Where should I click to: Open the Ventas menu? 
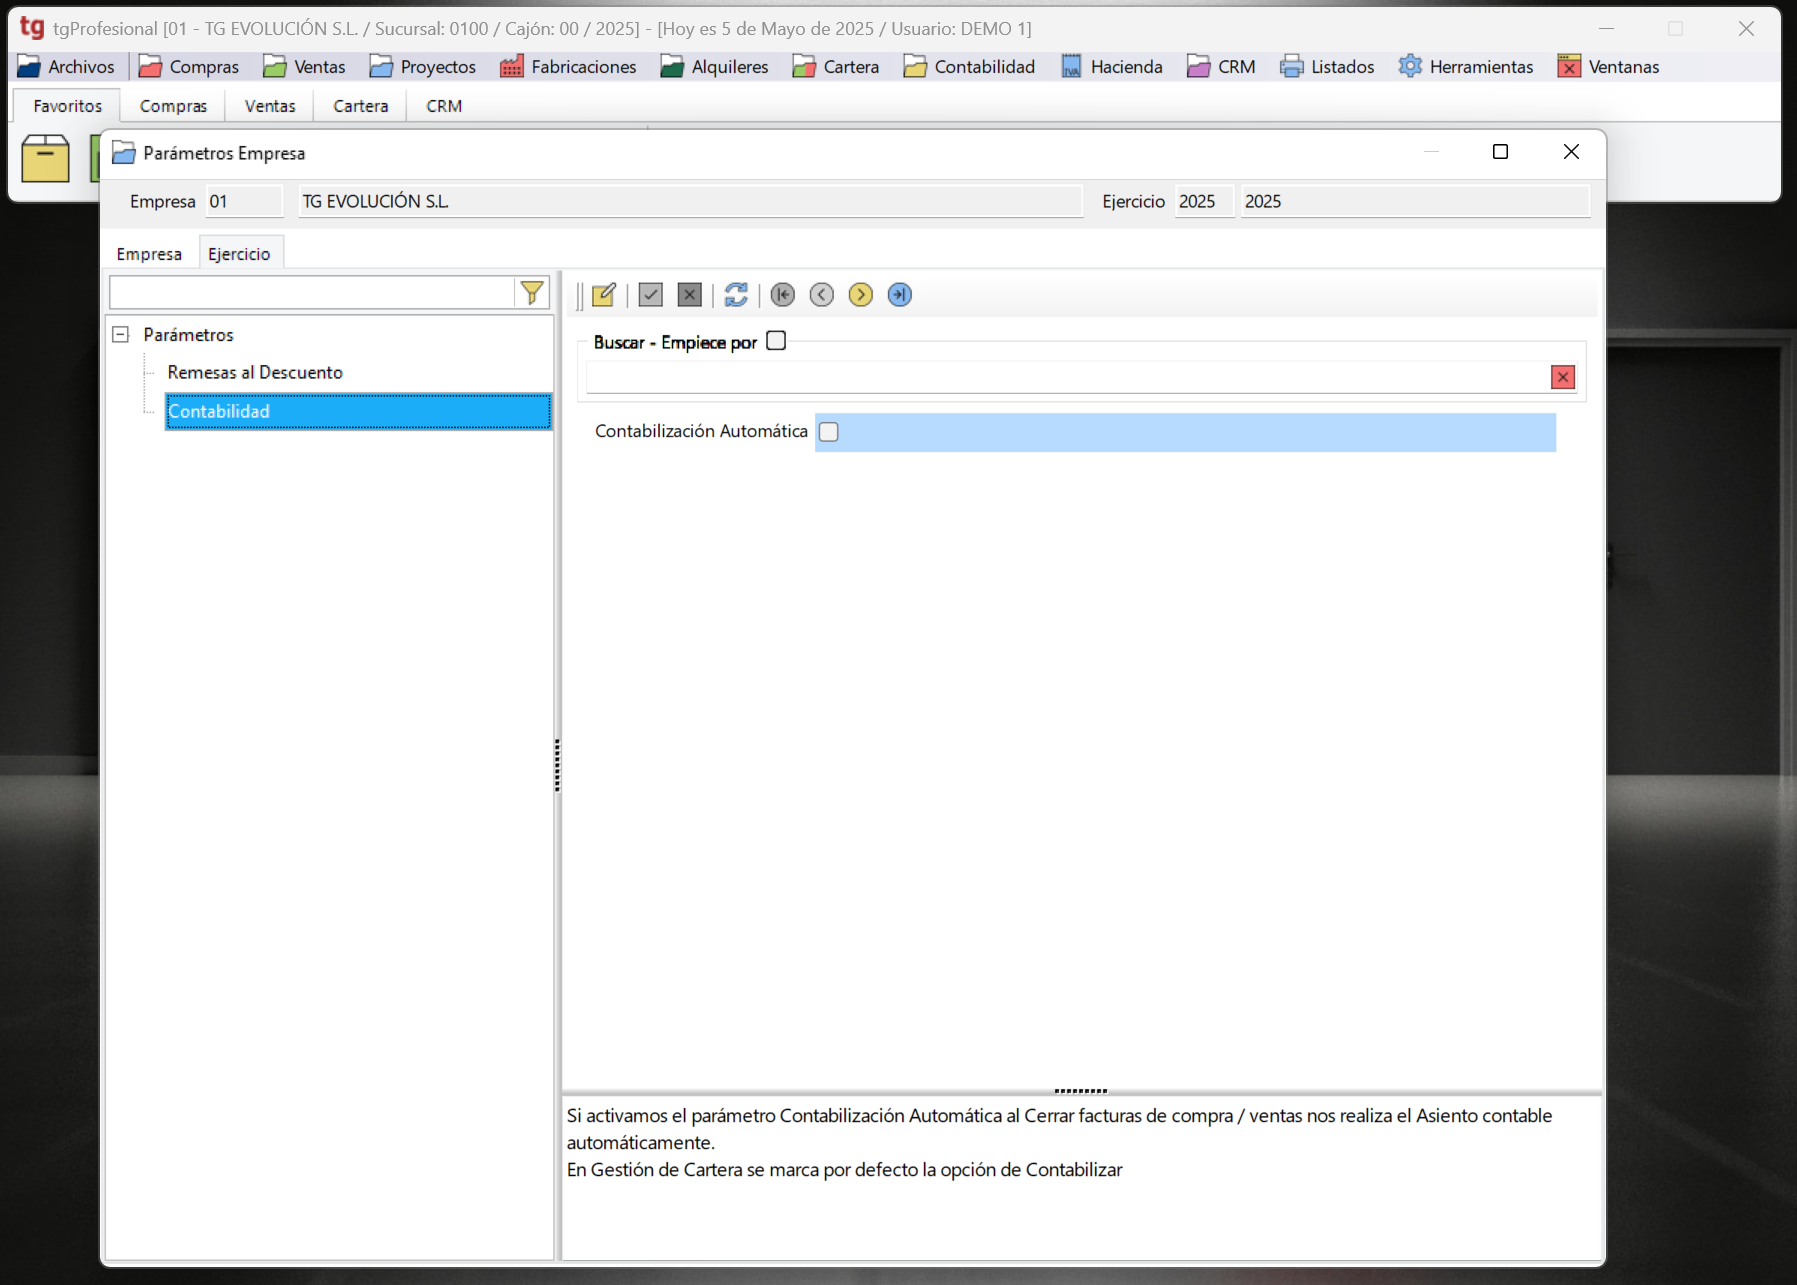(x=304, y=67)
